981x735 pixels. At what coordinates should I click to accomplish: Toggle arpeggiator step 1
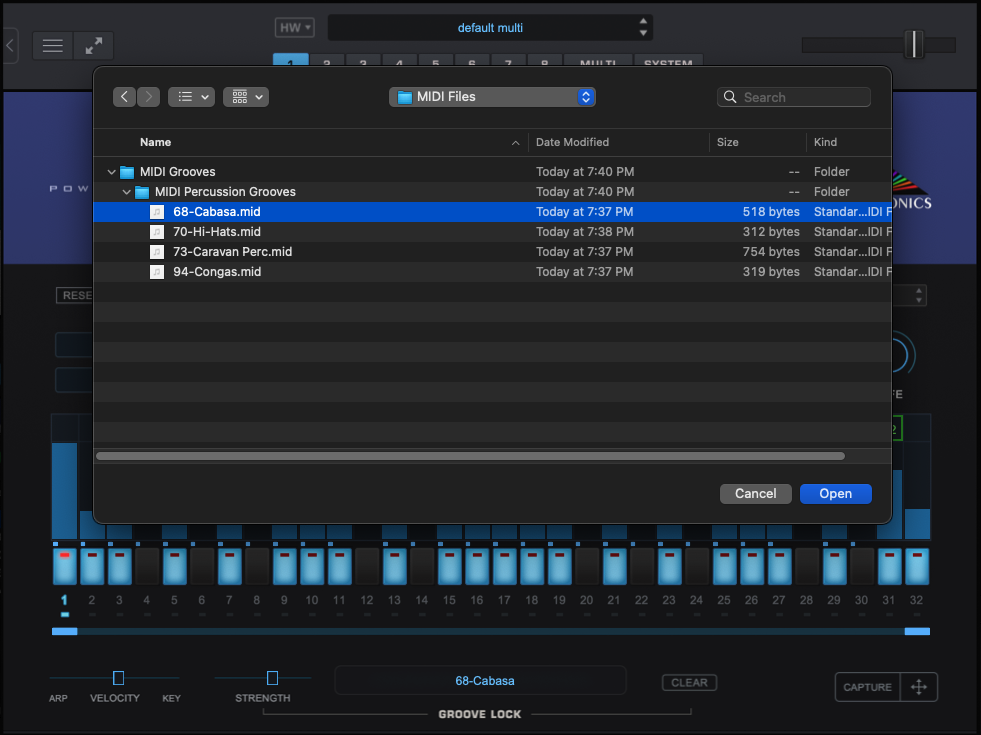64,566
